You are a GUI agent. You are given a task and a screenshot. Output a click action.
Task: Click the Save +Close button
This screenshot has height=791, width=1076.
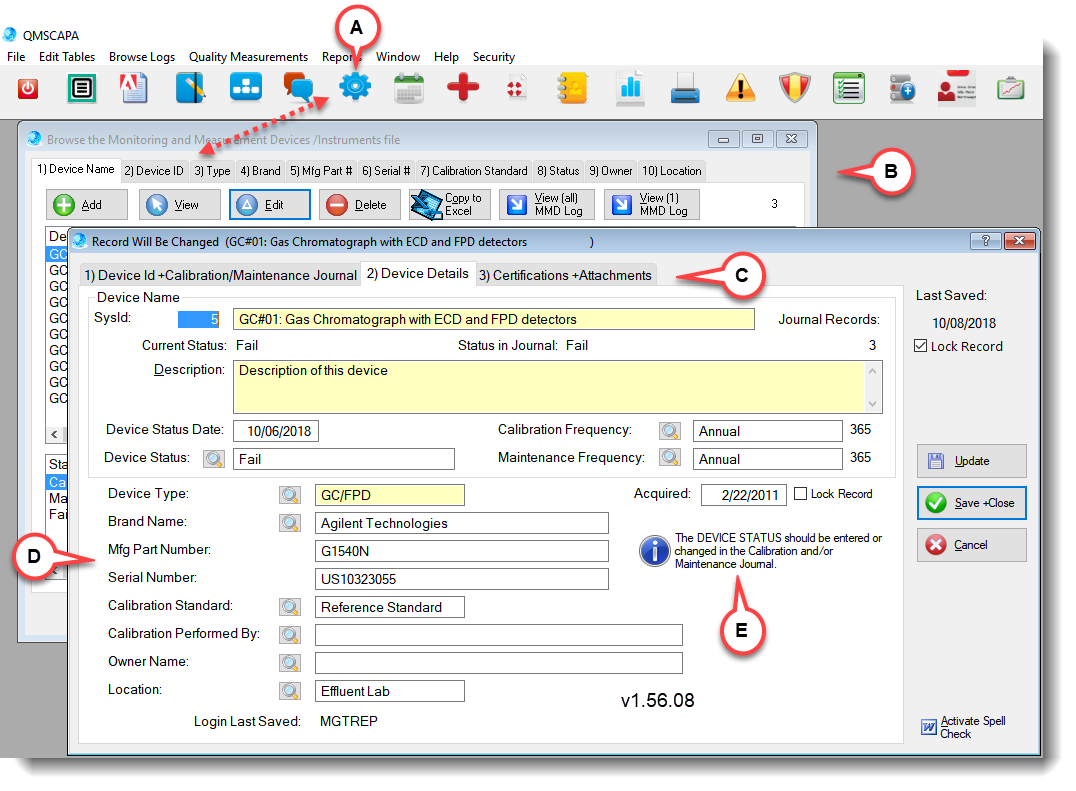971,503
